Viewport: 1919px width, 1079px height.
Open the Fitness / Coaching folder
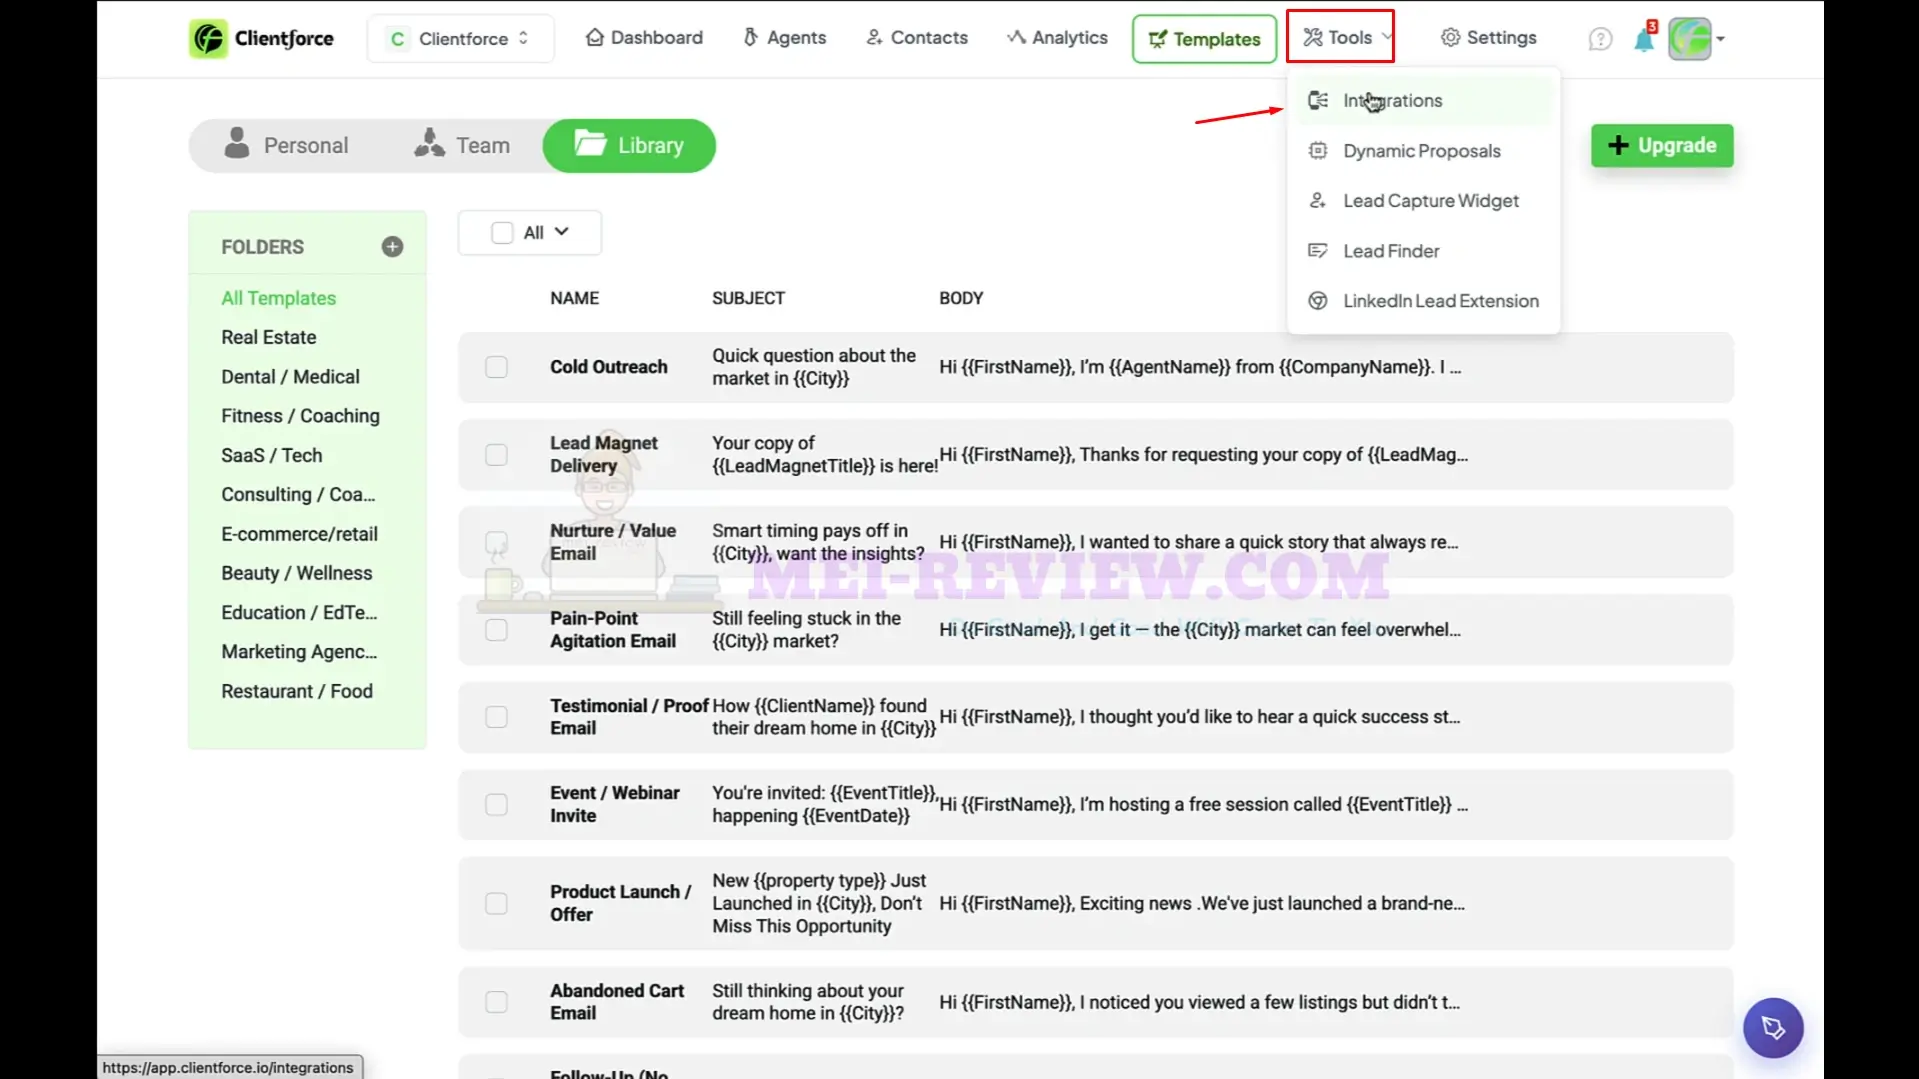pyautogui.click(x=300, y=416)
